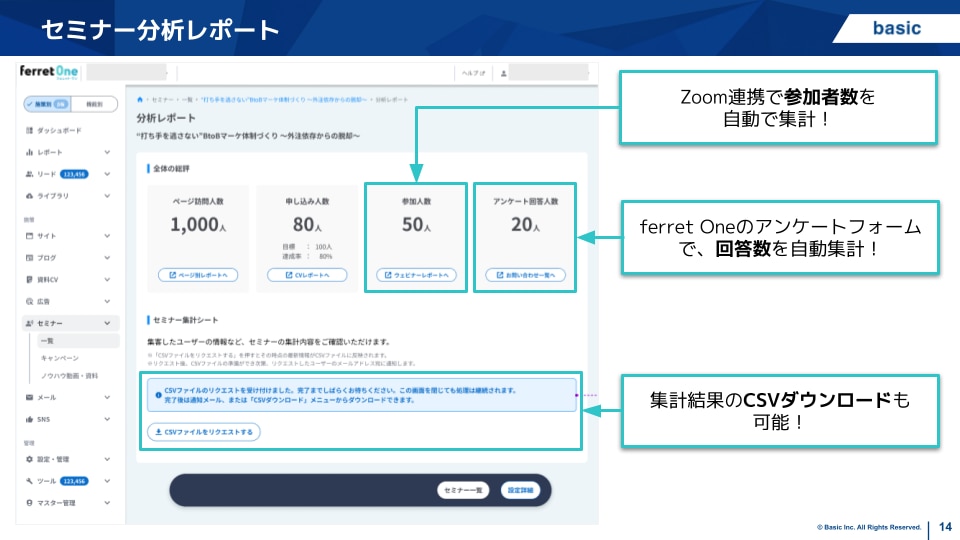Click the 設定詳細 button in bottom bar
Screen dimensions: 960x540
tap(522, 490)
